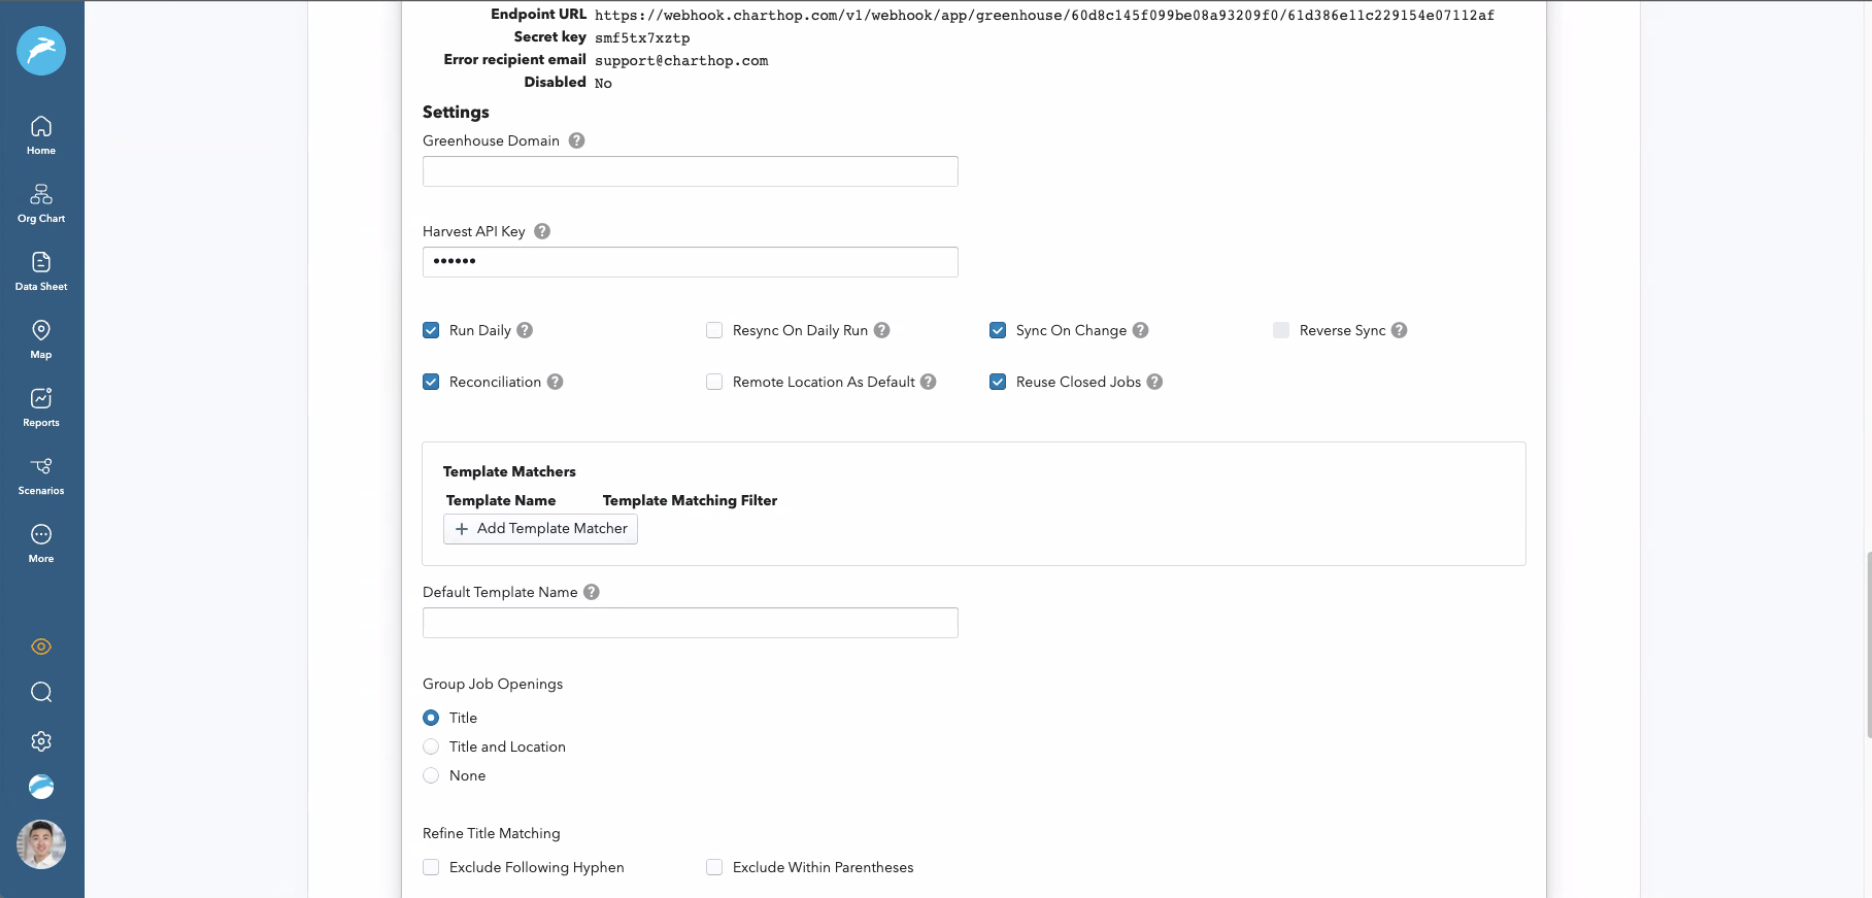Click the Greenhouse Domain input field
The width and height of the screenshot is (1872, 898).
coord(690,171)
